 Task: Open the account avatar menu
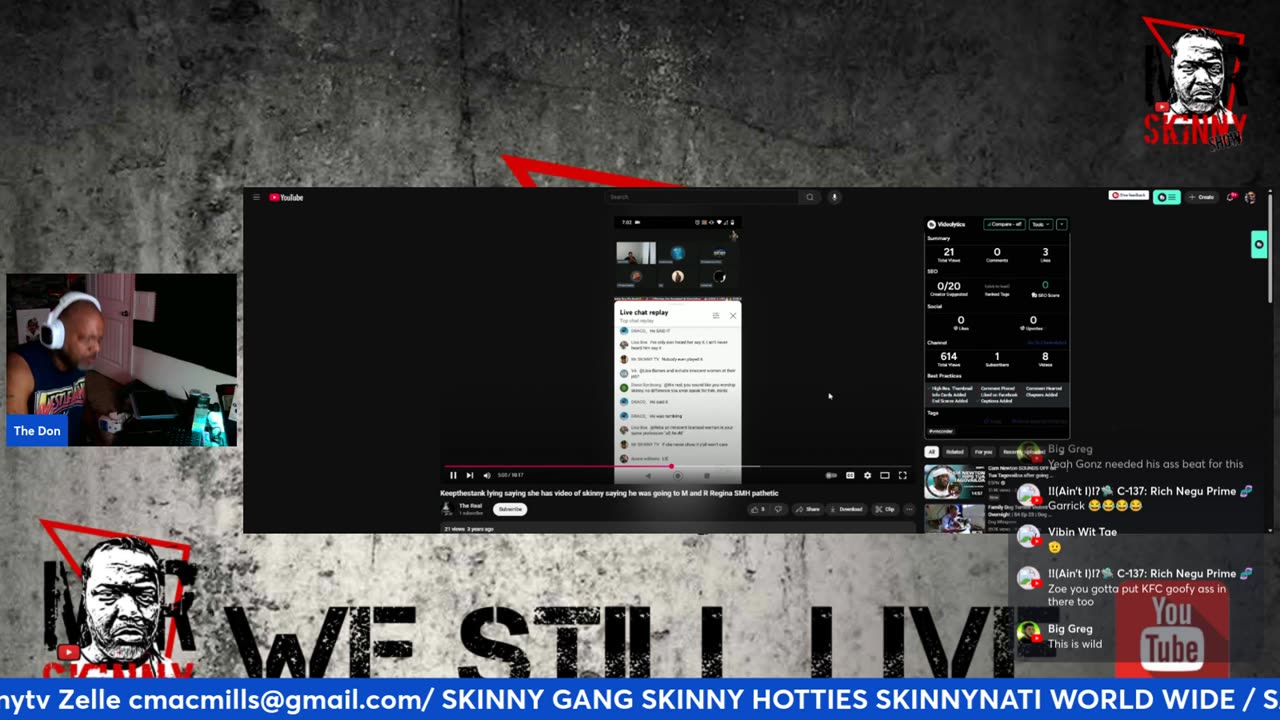click(1250, 197)
